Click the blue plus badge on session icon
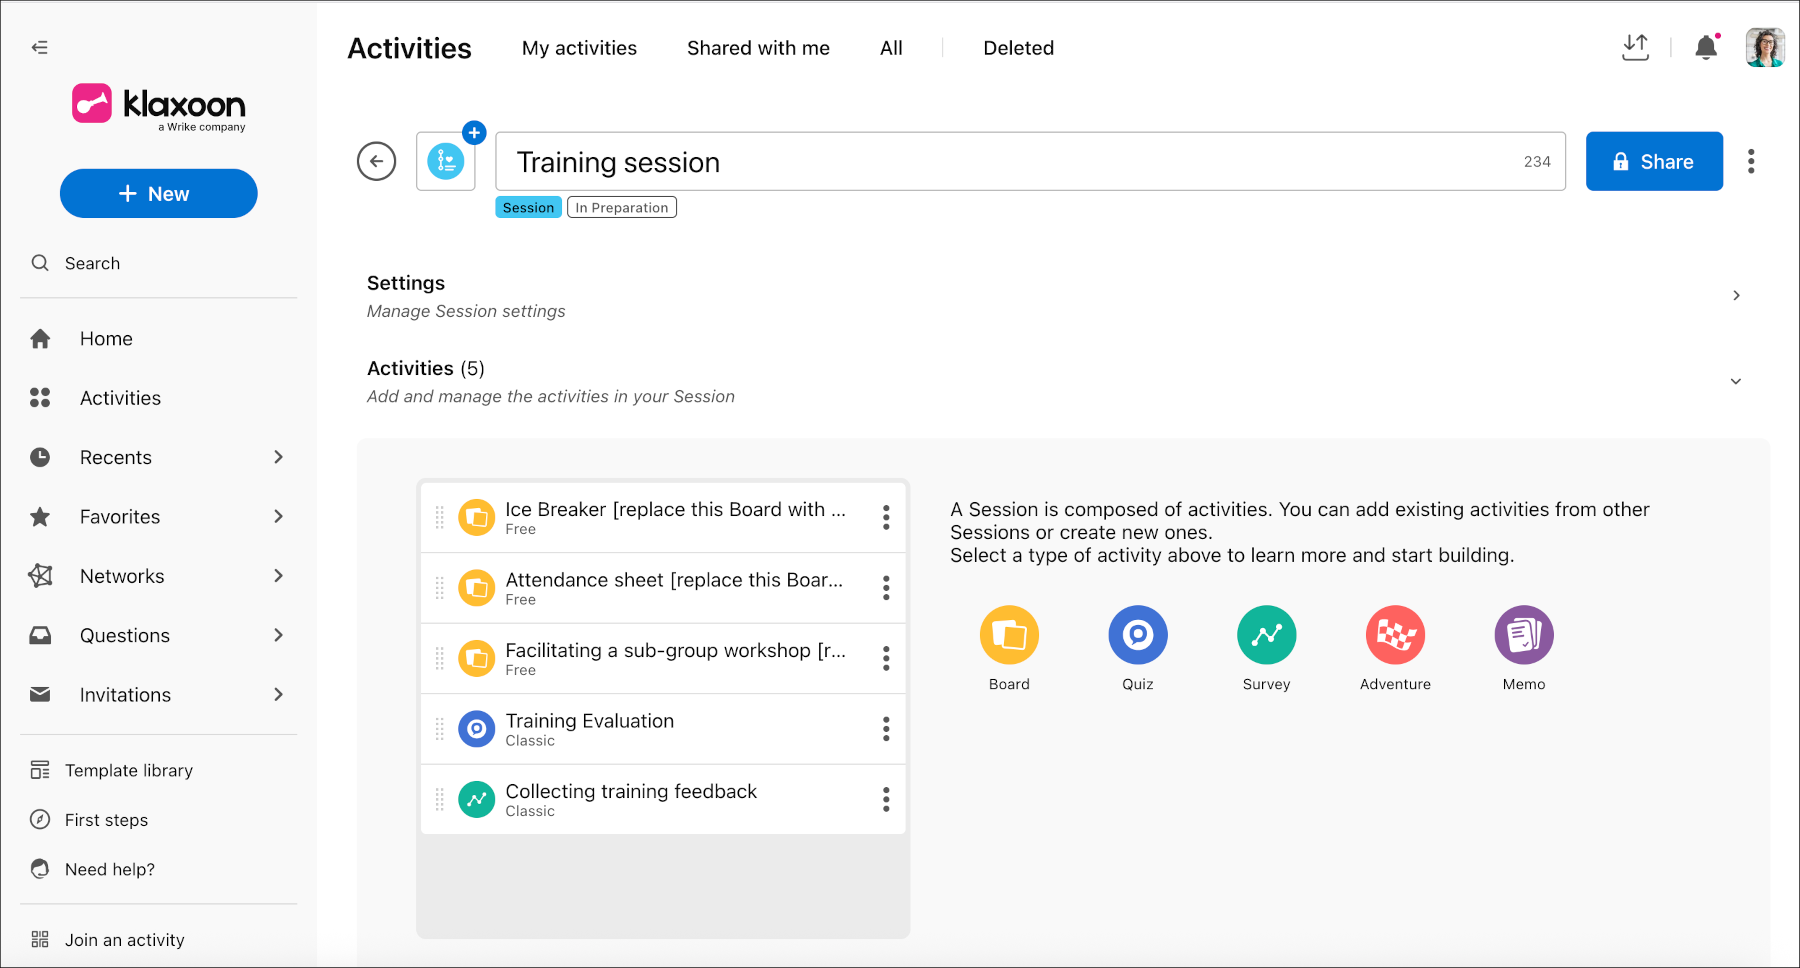Viewport: 1800px width, 968px height. pos(474,132)
